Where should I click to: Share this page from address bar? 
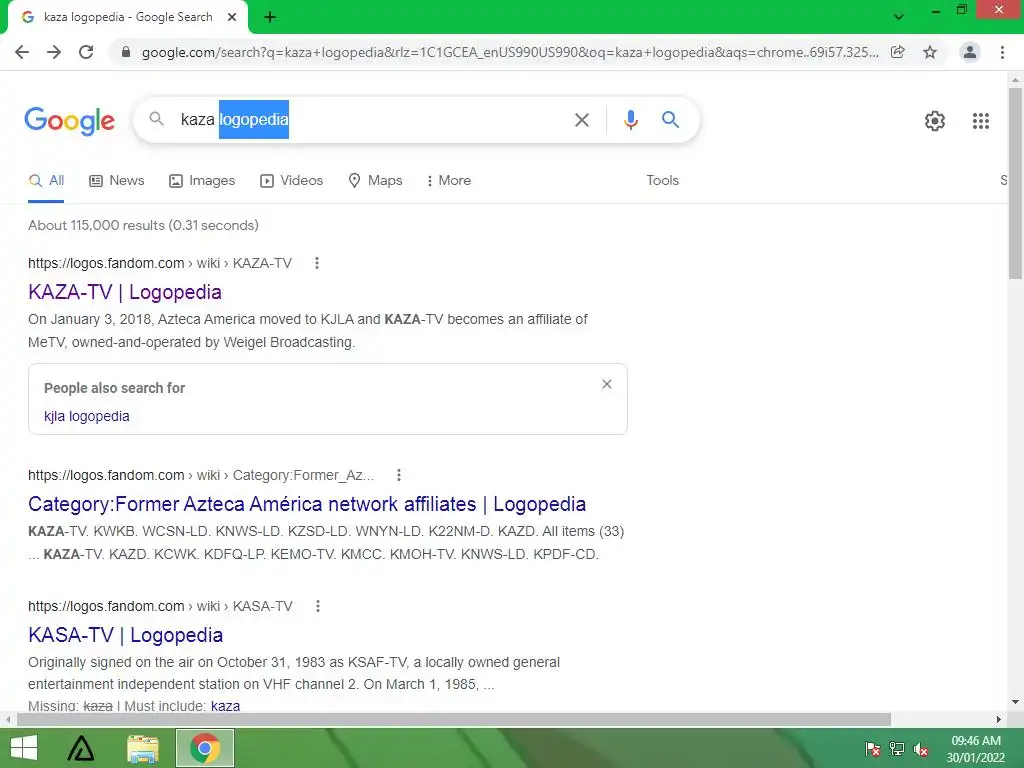tap(898, 52)
